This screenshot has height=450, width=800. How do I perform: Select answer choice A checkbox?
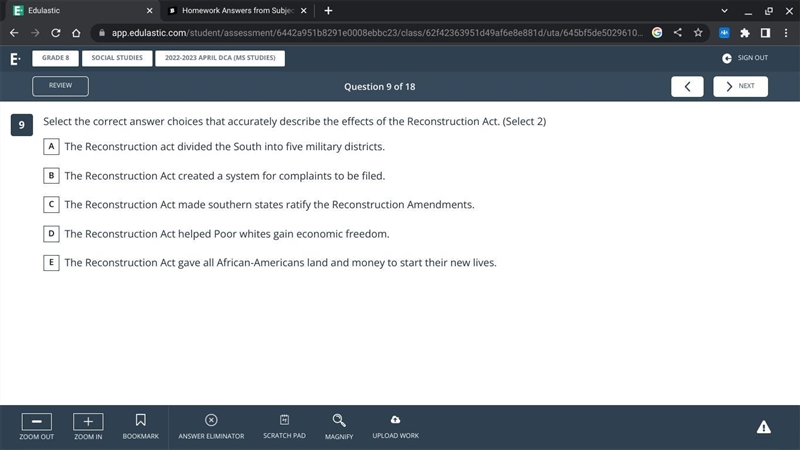(51, 146)
